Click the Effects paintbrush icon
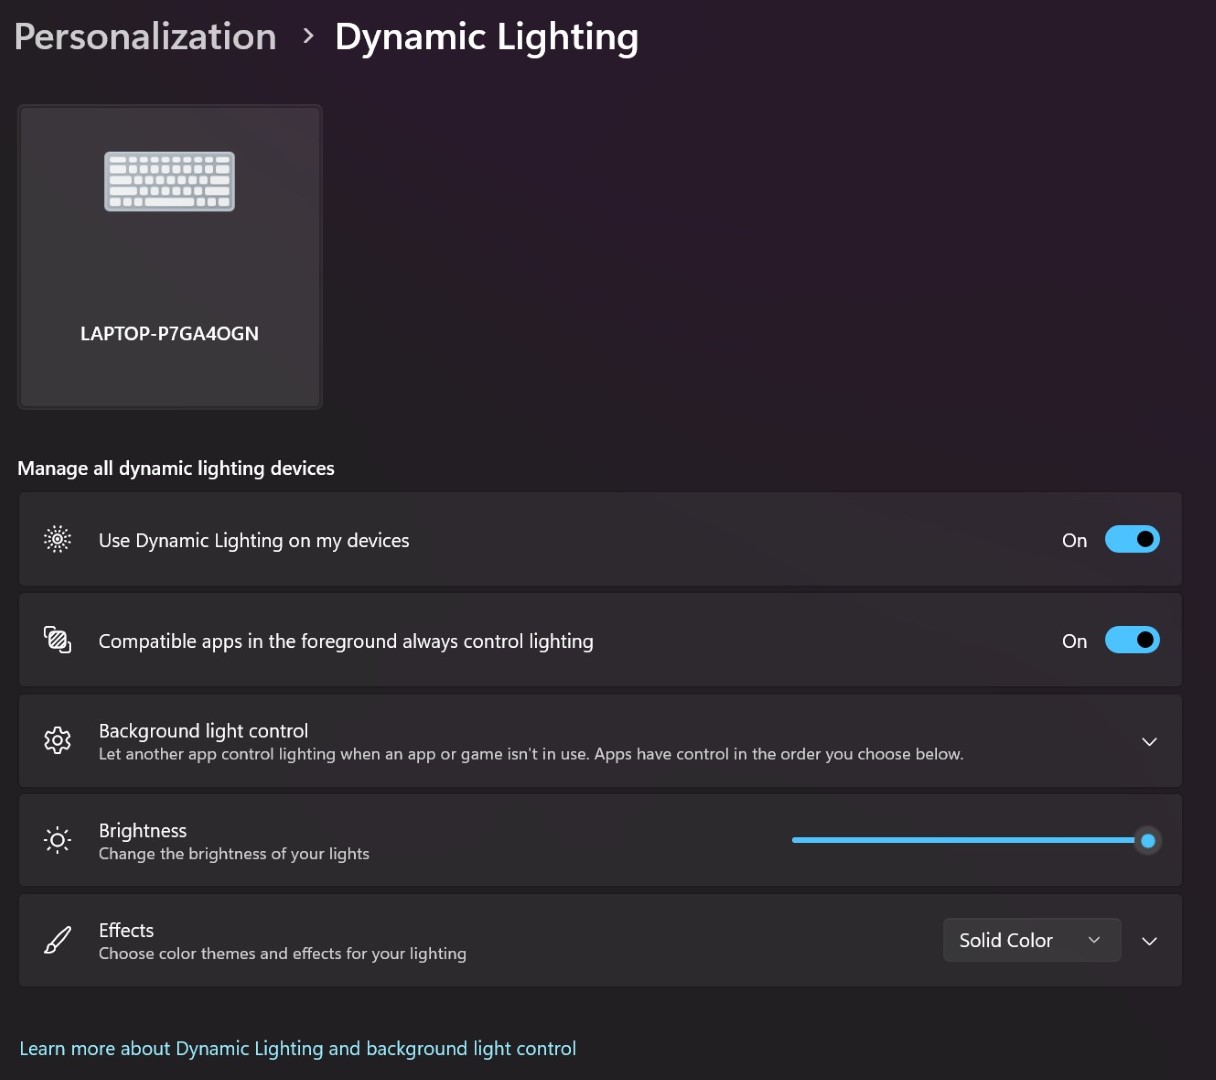1216x1080 pixels. [x=58, y=940]
